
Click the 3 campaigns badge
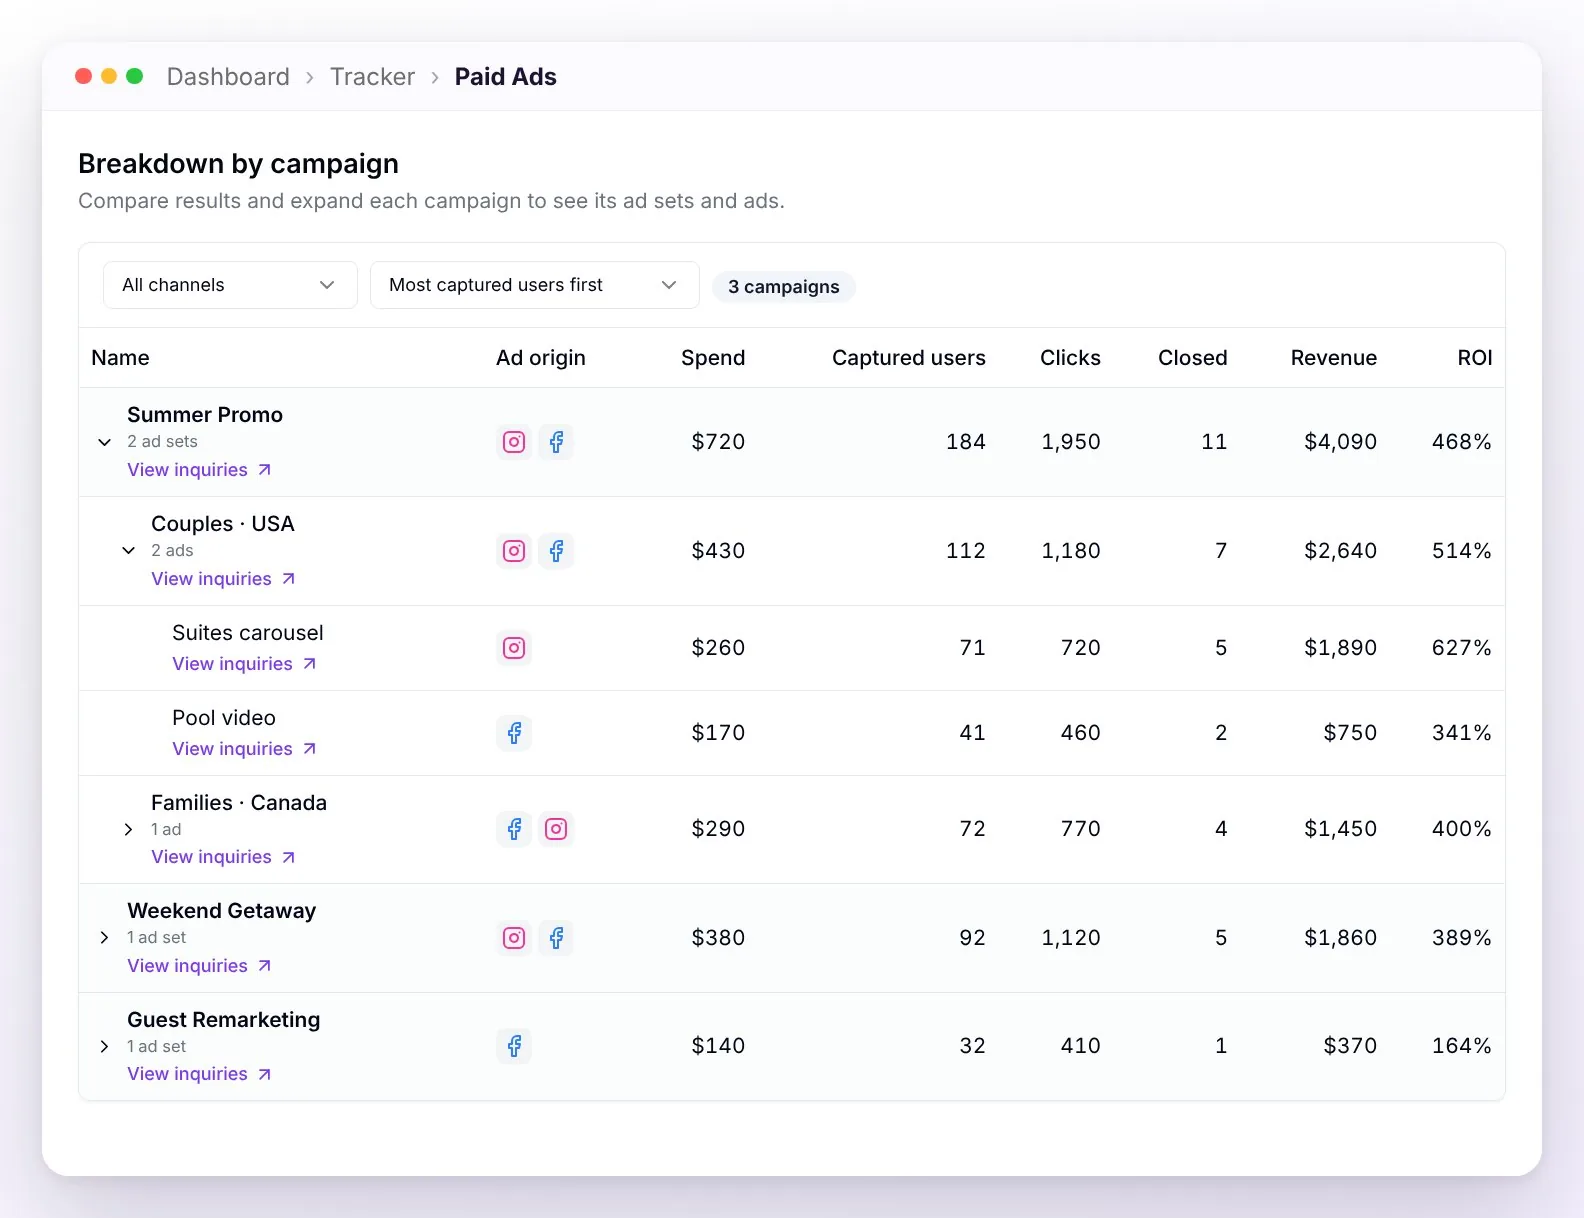[x=784, y=287]
